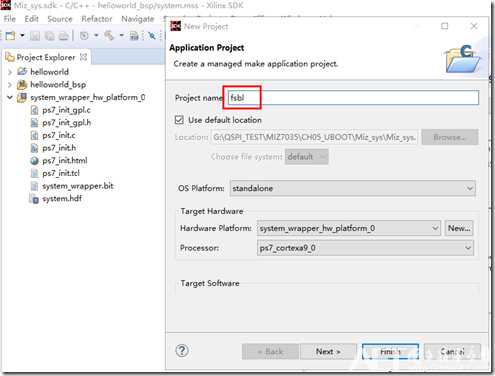495x376 pixels.
Task: Click the blue cursor toolbar icon
Action: [152, 36]
